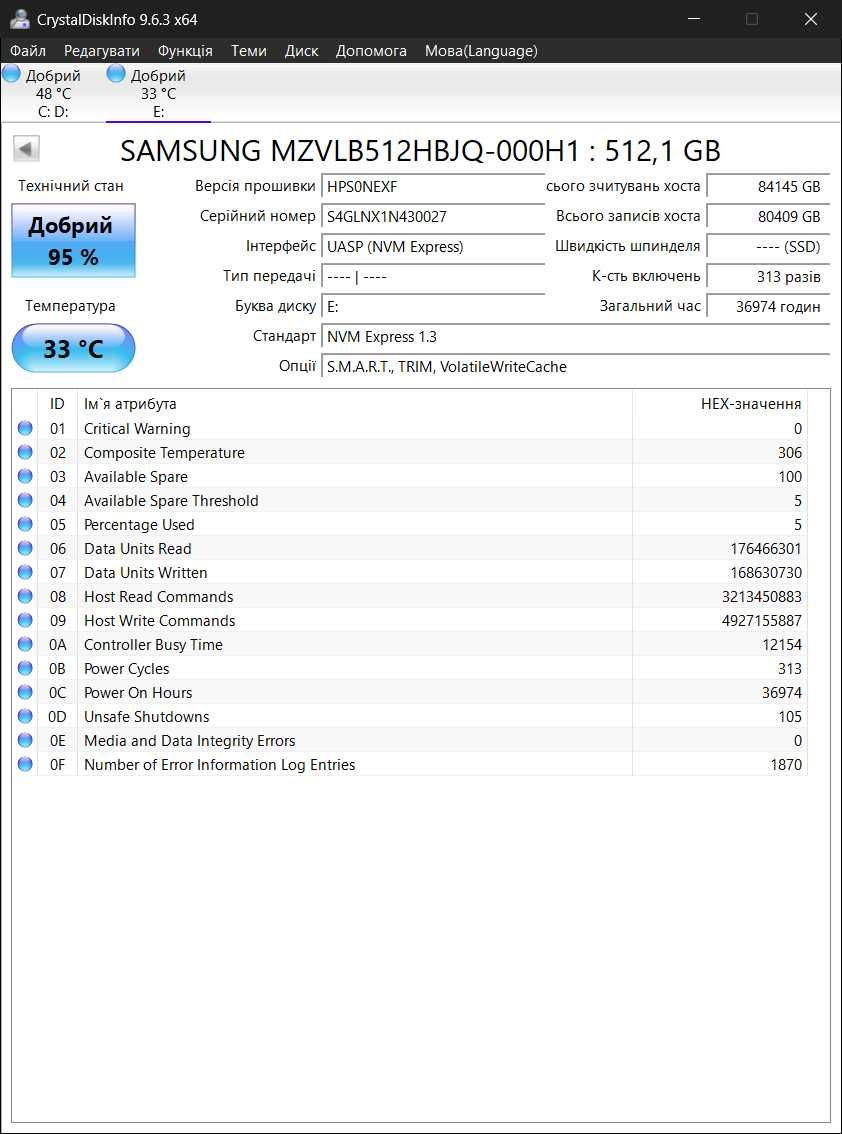Open the Файл menu
Screen dimensions: 842x1134
pyautogui.click(x=28, y=51)
